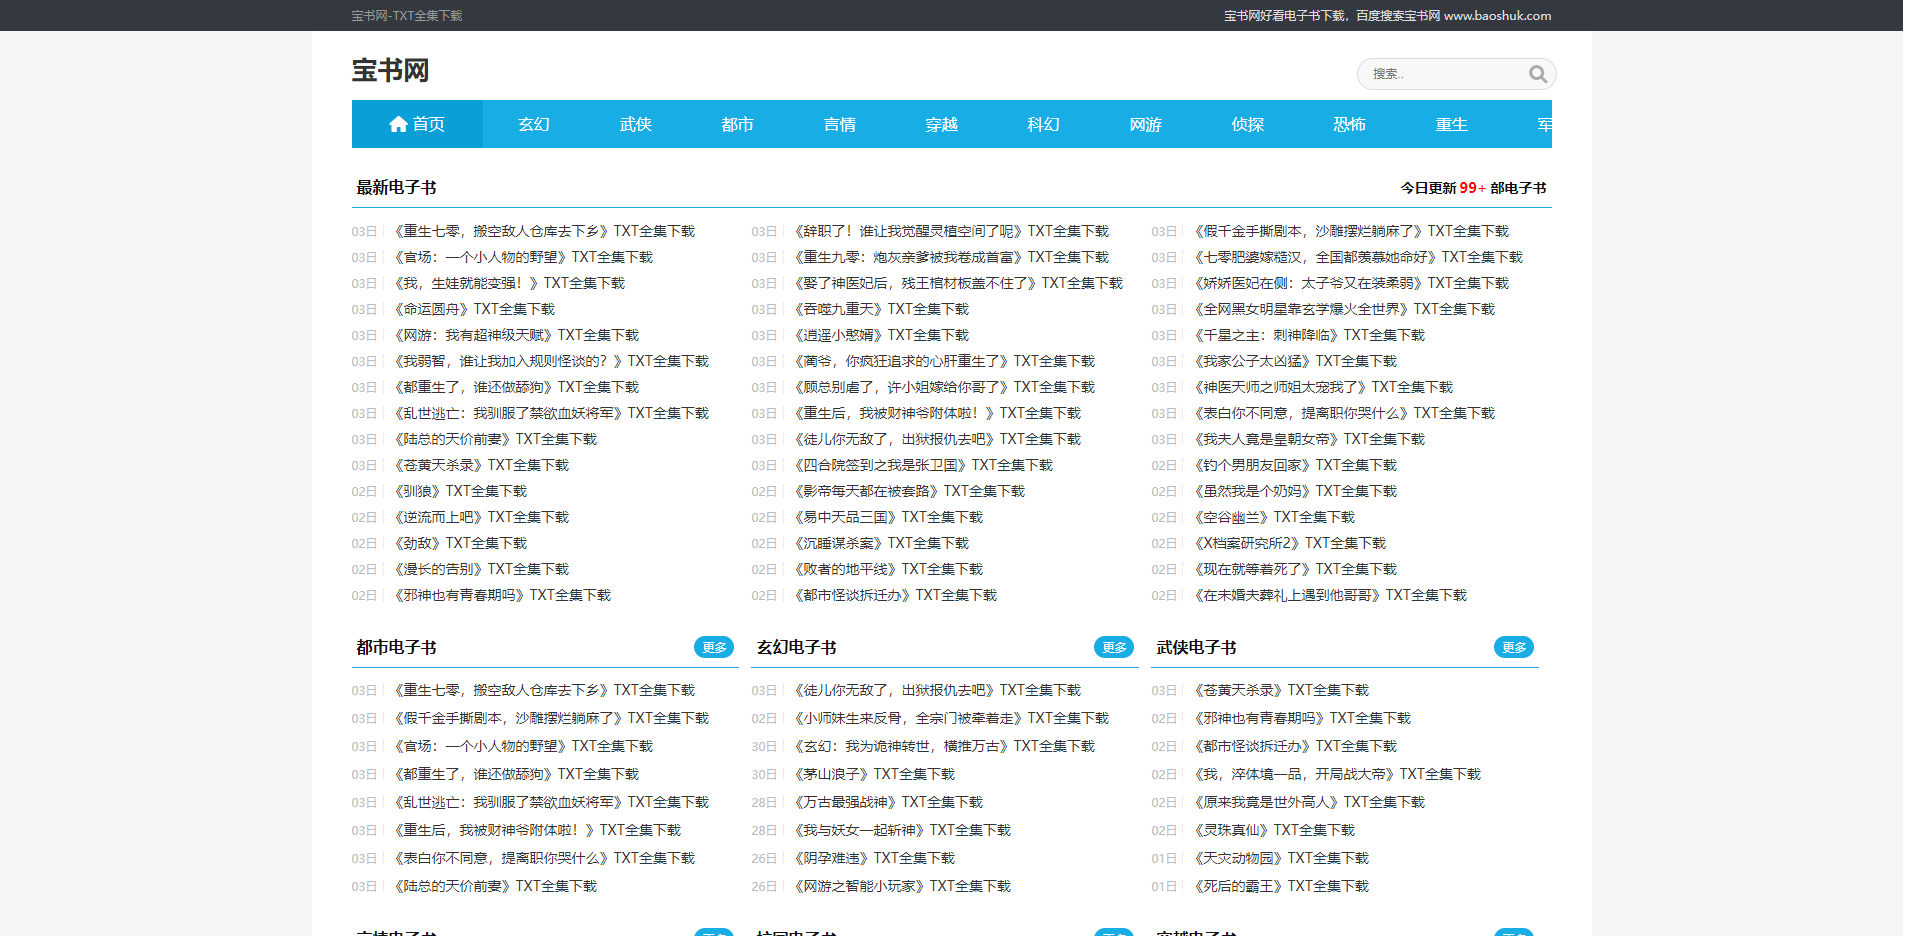This screenshot has height=936, width=1920.
Task: Open the 玄幻 category tab
Action: [x=534, y=124]
